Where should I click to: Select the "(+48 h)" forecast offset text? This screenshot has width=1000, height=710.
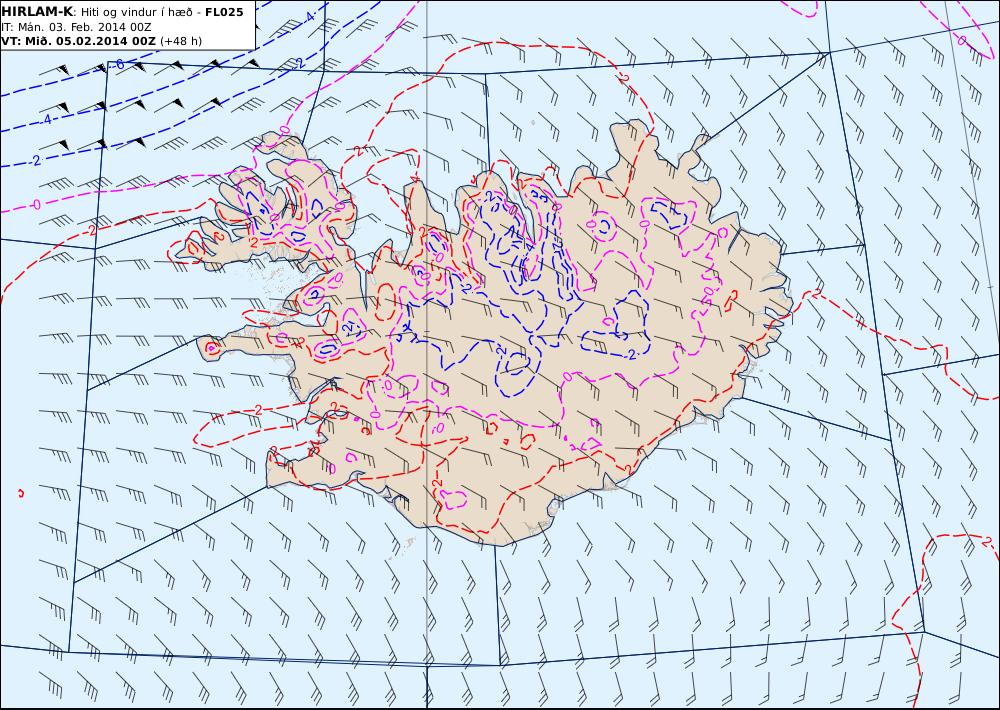(180, 41)
